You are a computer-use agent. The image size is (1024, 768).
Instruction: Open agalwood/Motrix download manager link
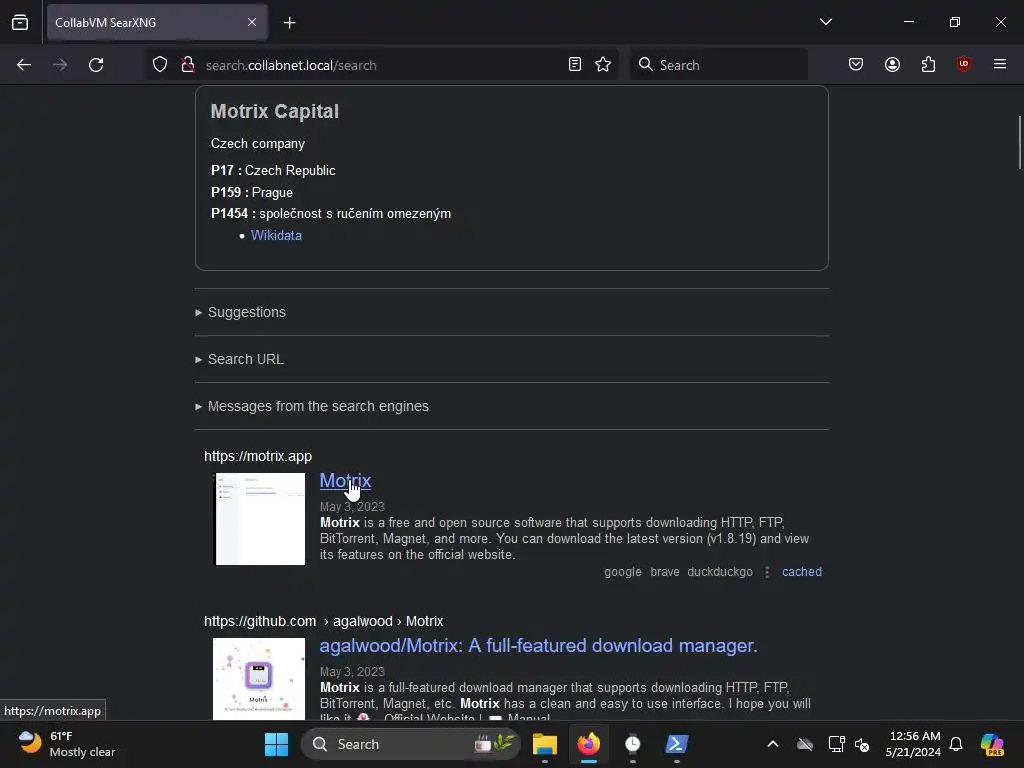coord(539,645)
